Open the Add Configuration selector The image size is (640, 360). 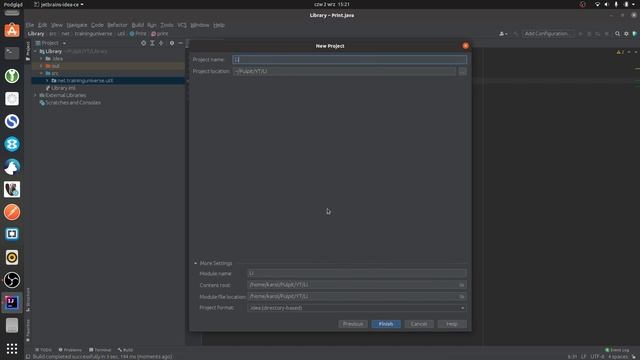click(x=547, y=34)
